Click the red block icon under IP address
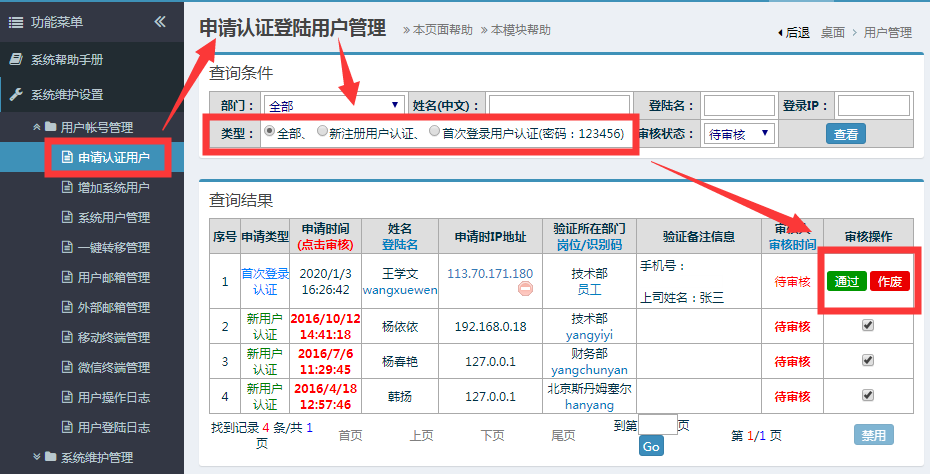Viewport: 930px width, 474px height. click(525, 289)
